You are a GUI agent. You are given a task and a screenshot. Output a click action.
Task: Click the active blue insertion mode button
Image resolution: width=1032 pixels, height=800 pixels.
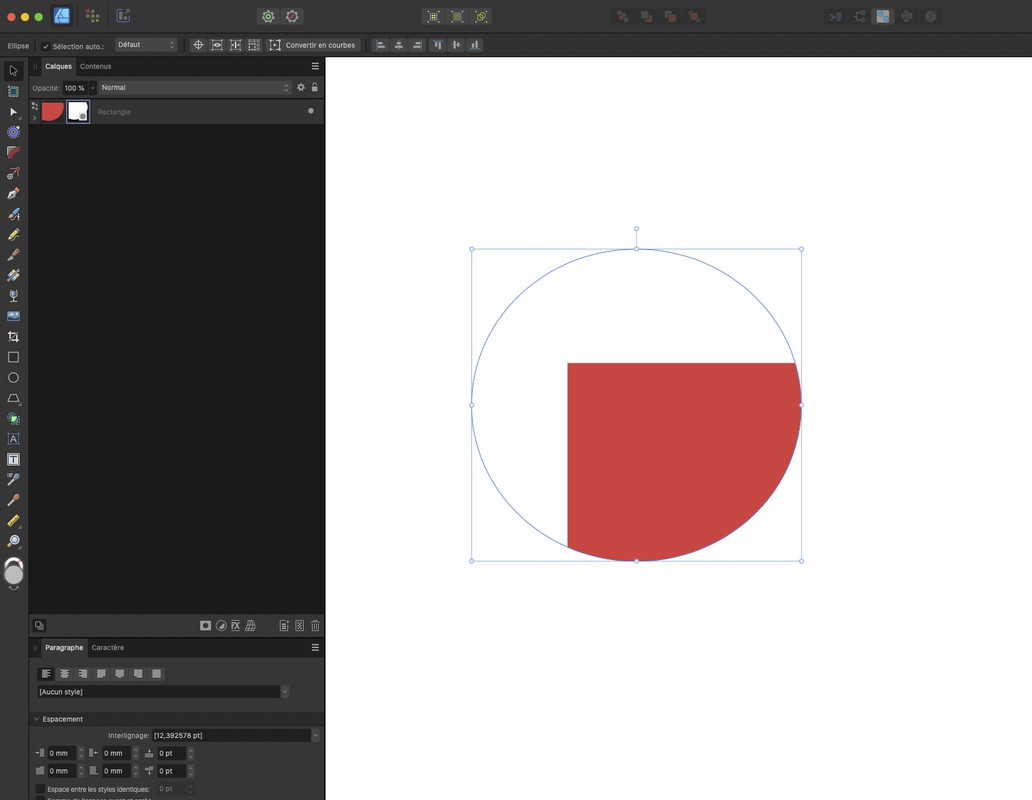[x=883, y=16]
